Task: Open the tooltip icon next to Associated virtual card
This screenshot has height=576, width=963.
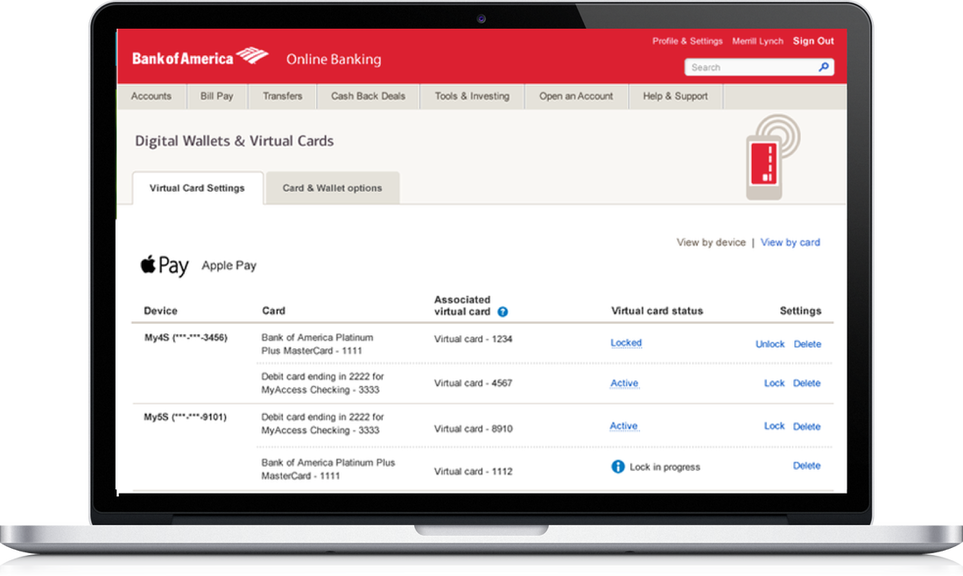Action: tap(502, 311)
